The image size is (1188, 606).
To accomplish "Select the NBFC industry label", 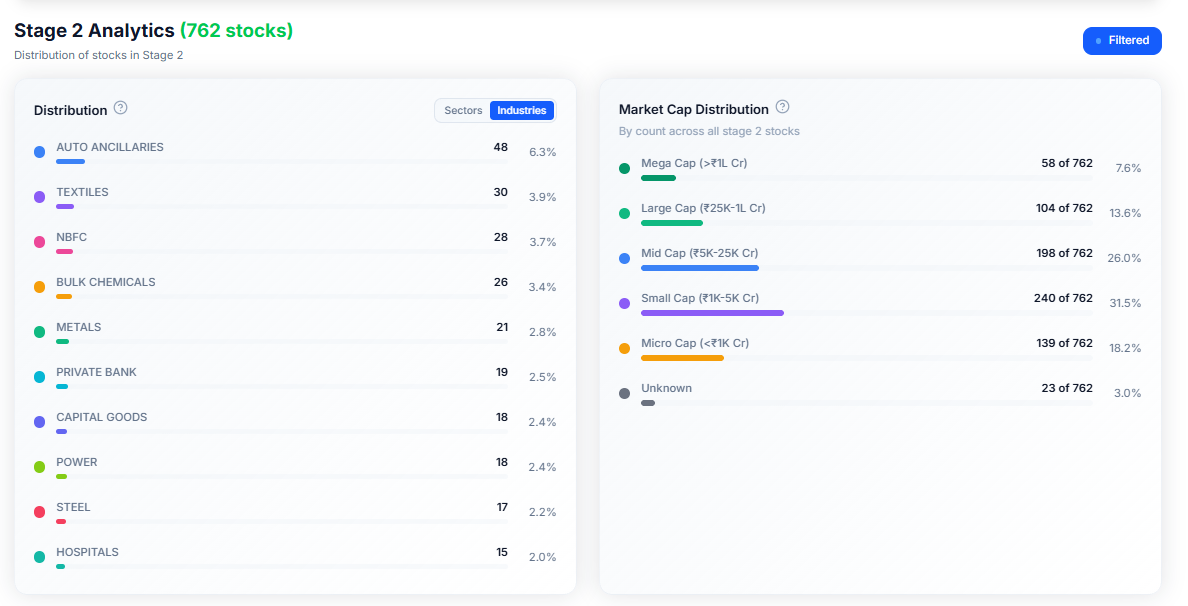I will click(x=71, y=237).
